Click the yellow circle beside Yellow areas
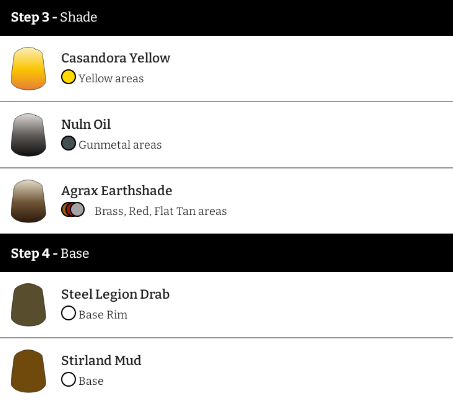This screenshot has height=400, width=453. pos(68,77)
